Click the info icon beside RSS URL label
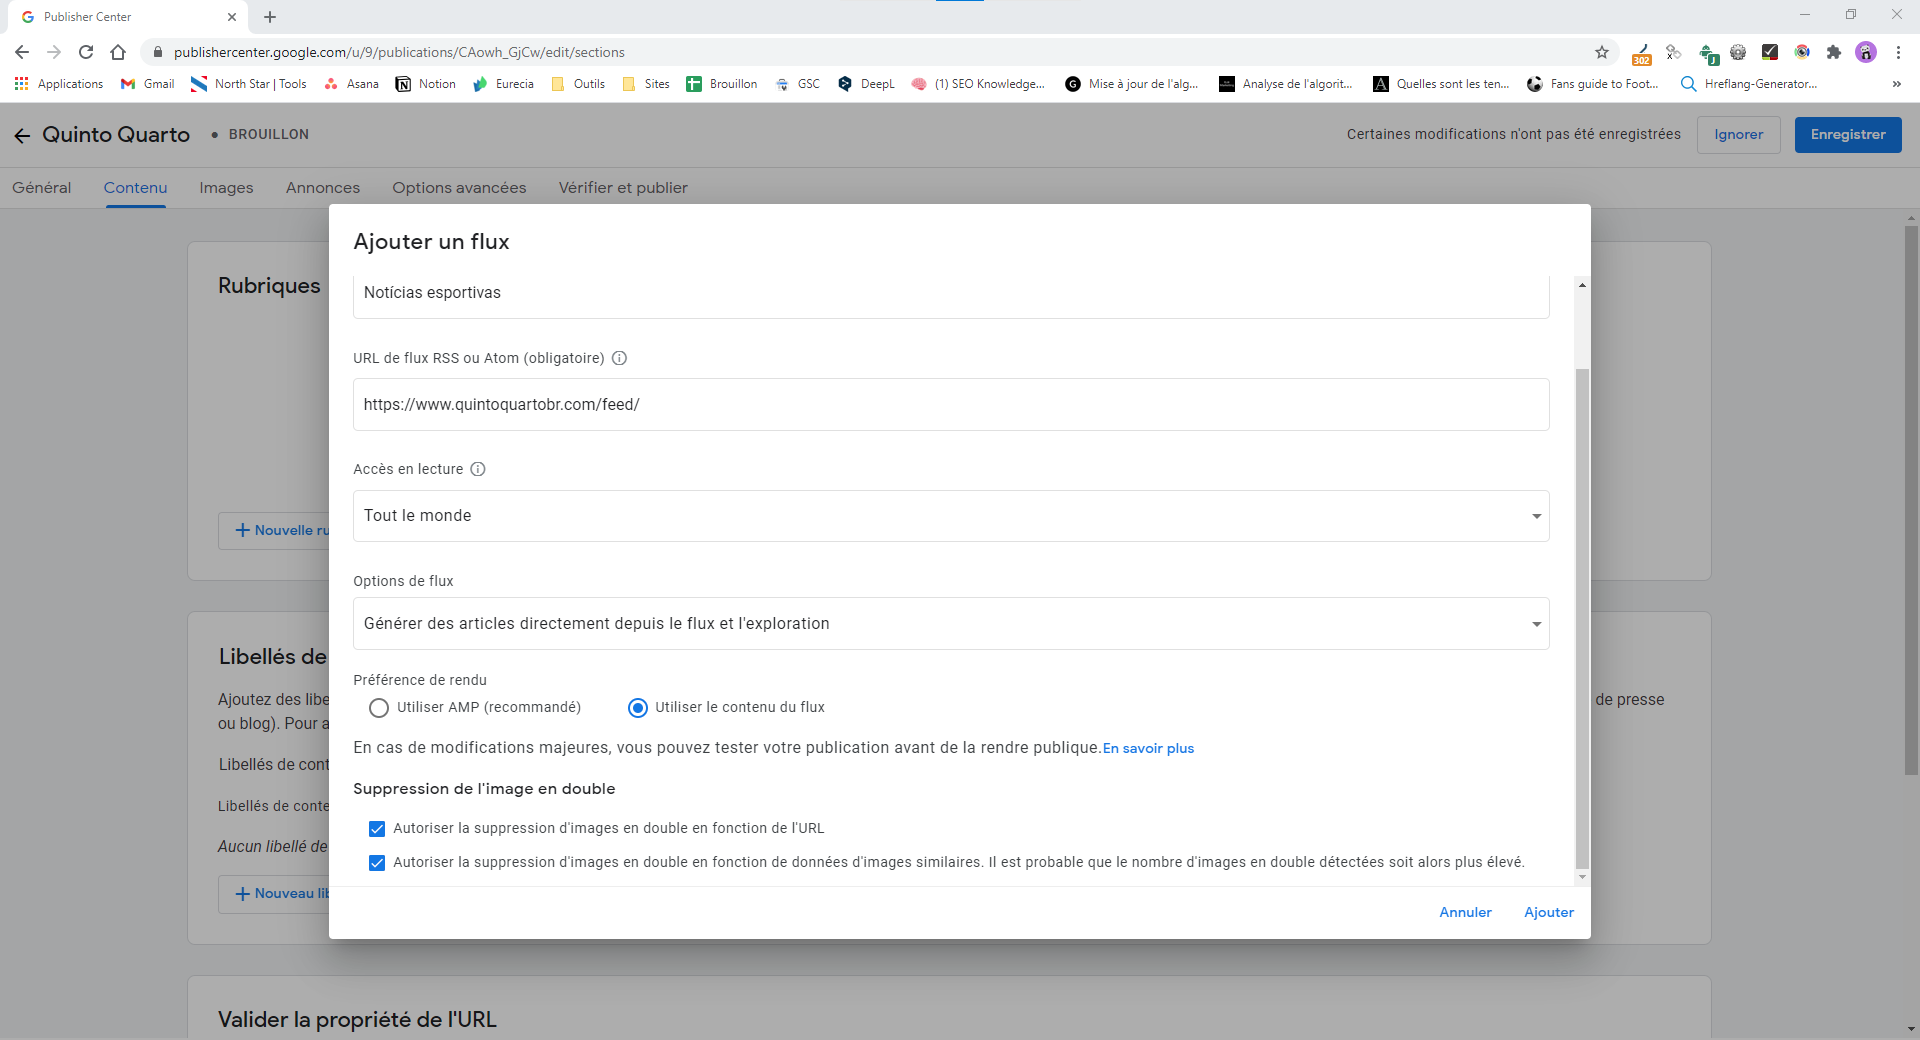Viewport: 1920px width, 1040px height. click(619, 358)
